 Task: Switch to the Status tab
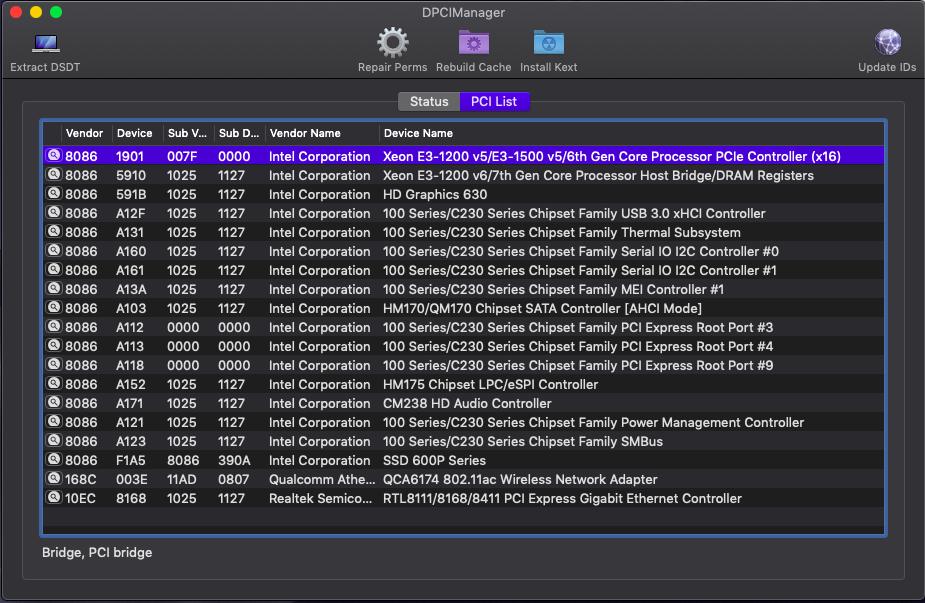click(x=429, y=101)
